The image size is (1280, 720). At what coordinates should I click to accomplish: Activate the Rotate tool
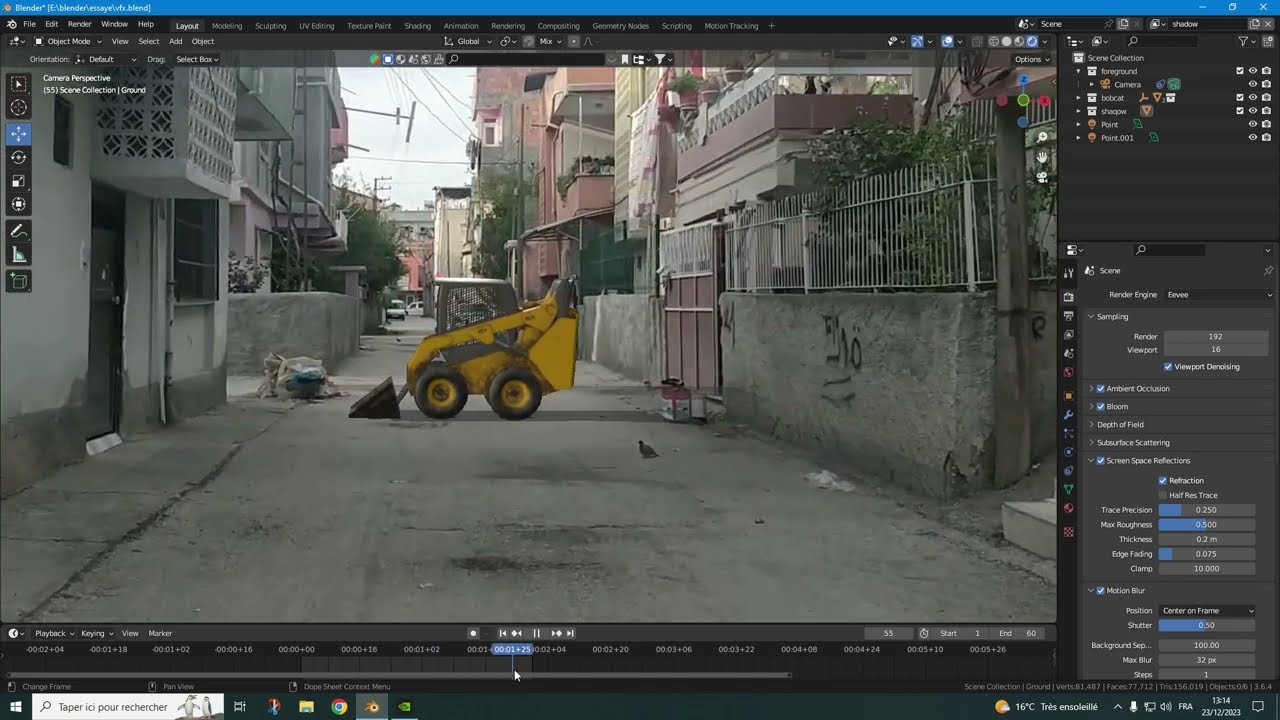point(19,157)
